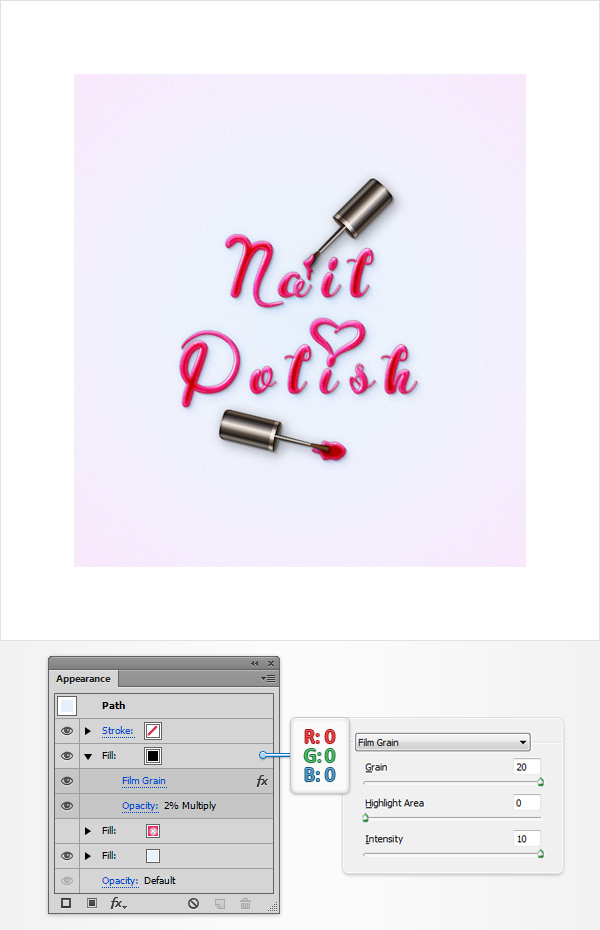
Task: Click Add New Stroke icon in panel footer
Action: pyautogui.click(x=66, y=903)
